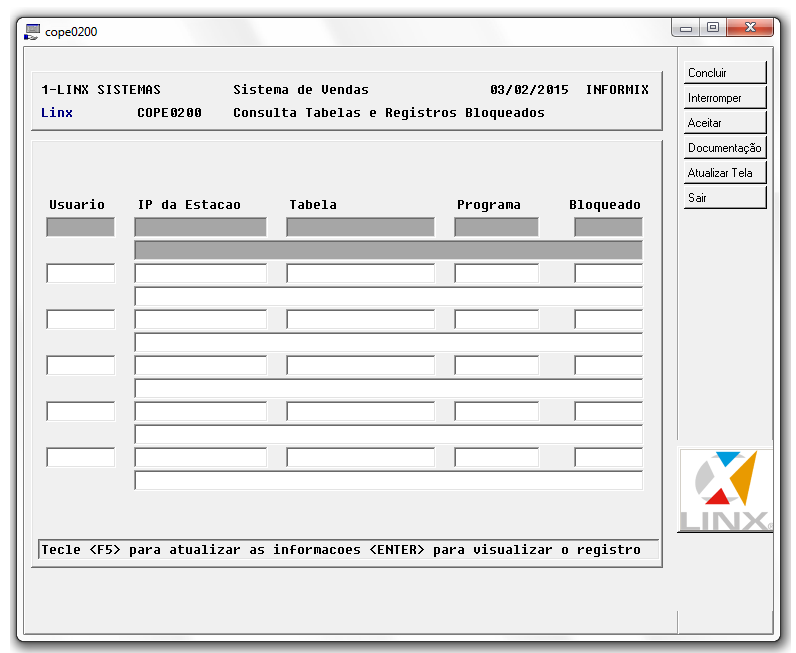Open Documentação from the side panel
Screen dimensions: 796x653
coord(724,147)
